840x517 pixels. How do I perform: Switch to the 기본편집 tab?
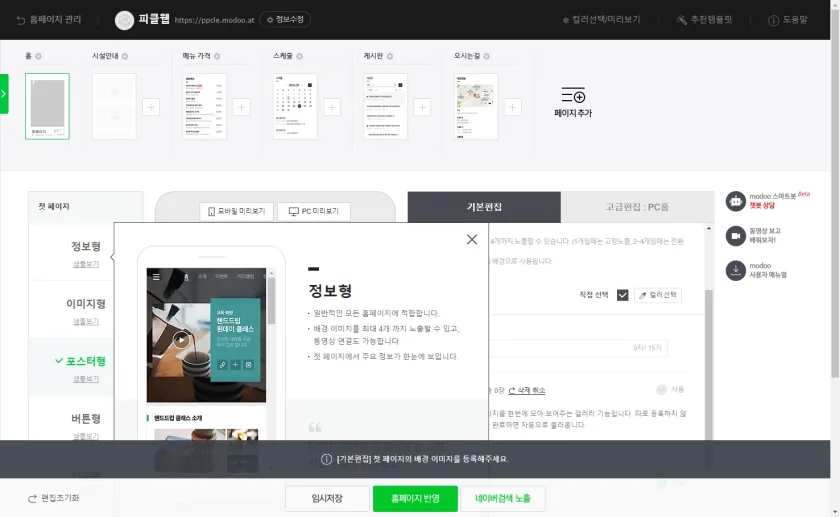click(484, 208)
